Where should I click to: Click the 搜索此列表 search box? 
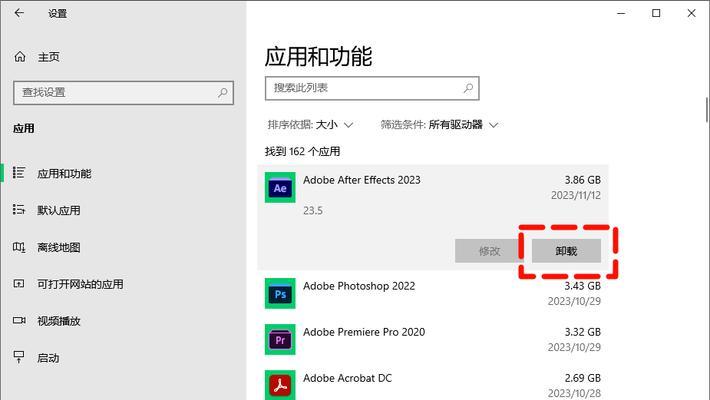372,88
